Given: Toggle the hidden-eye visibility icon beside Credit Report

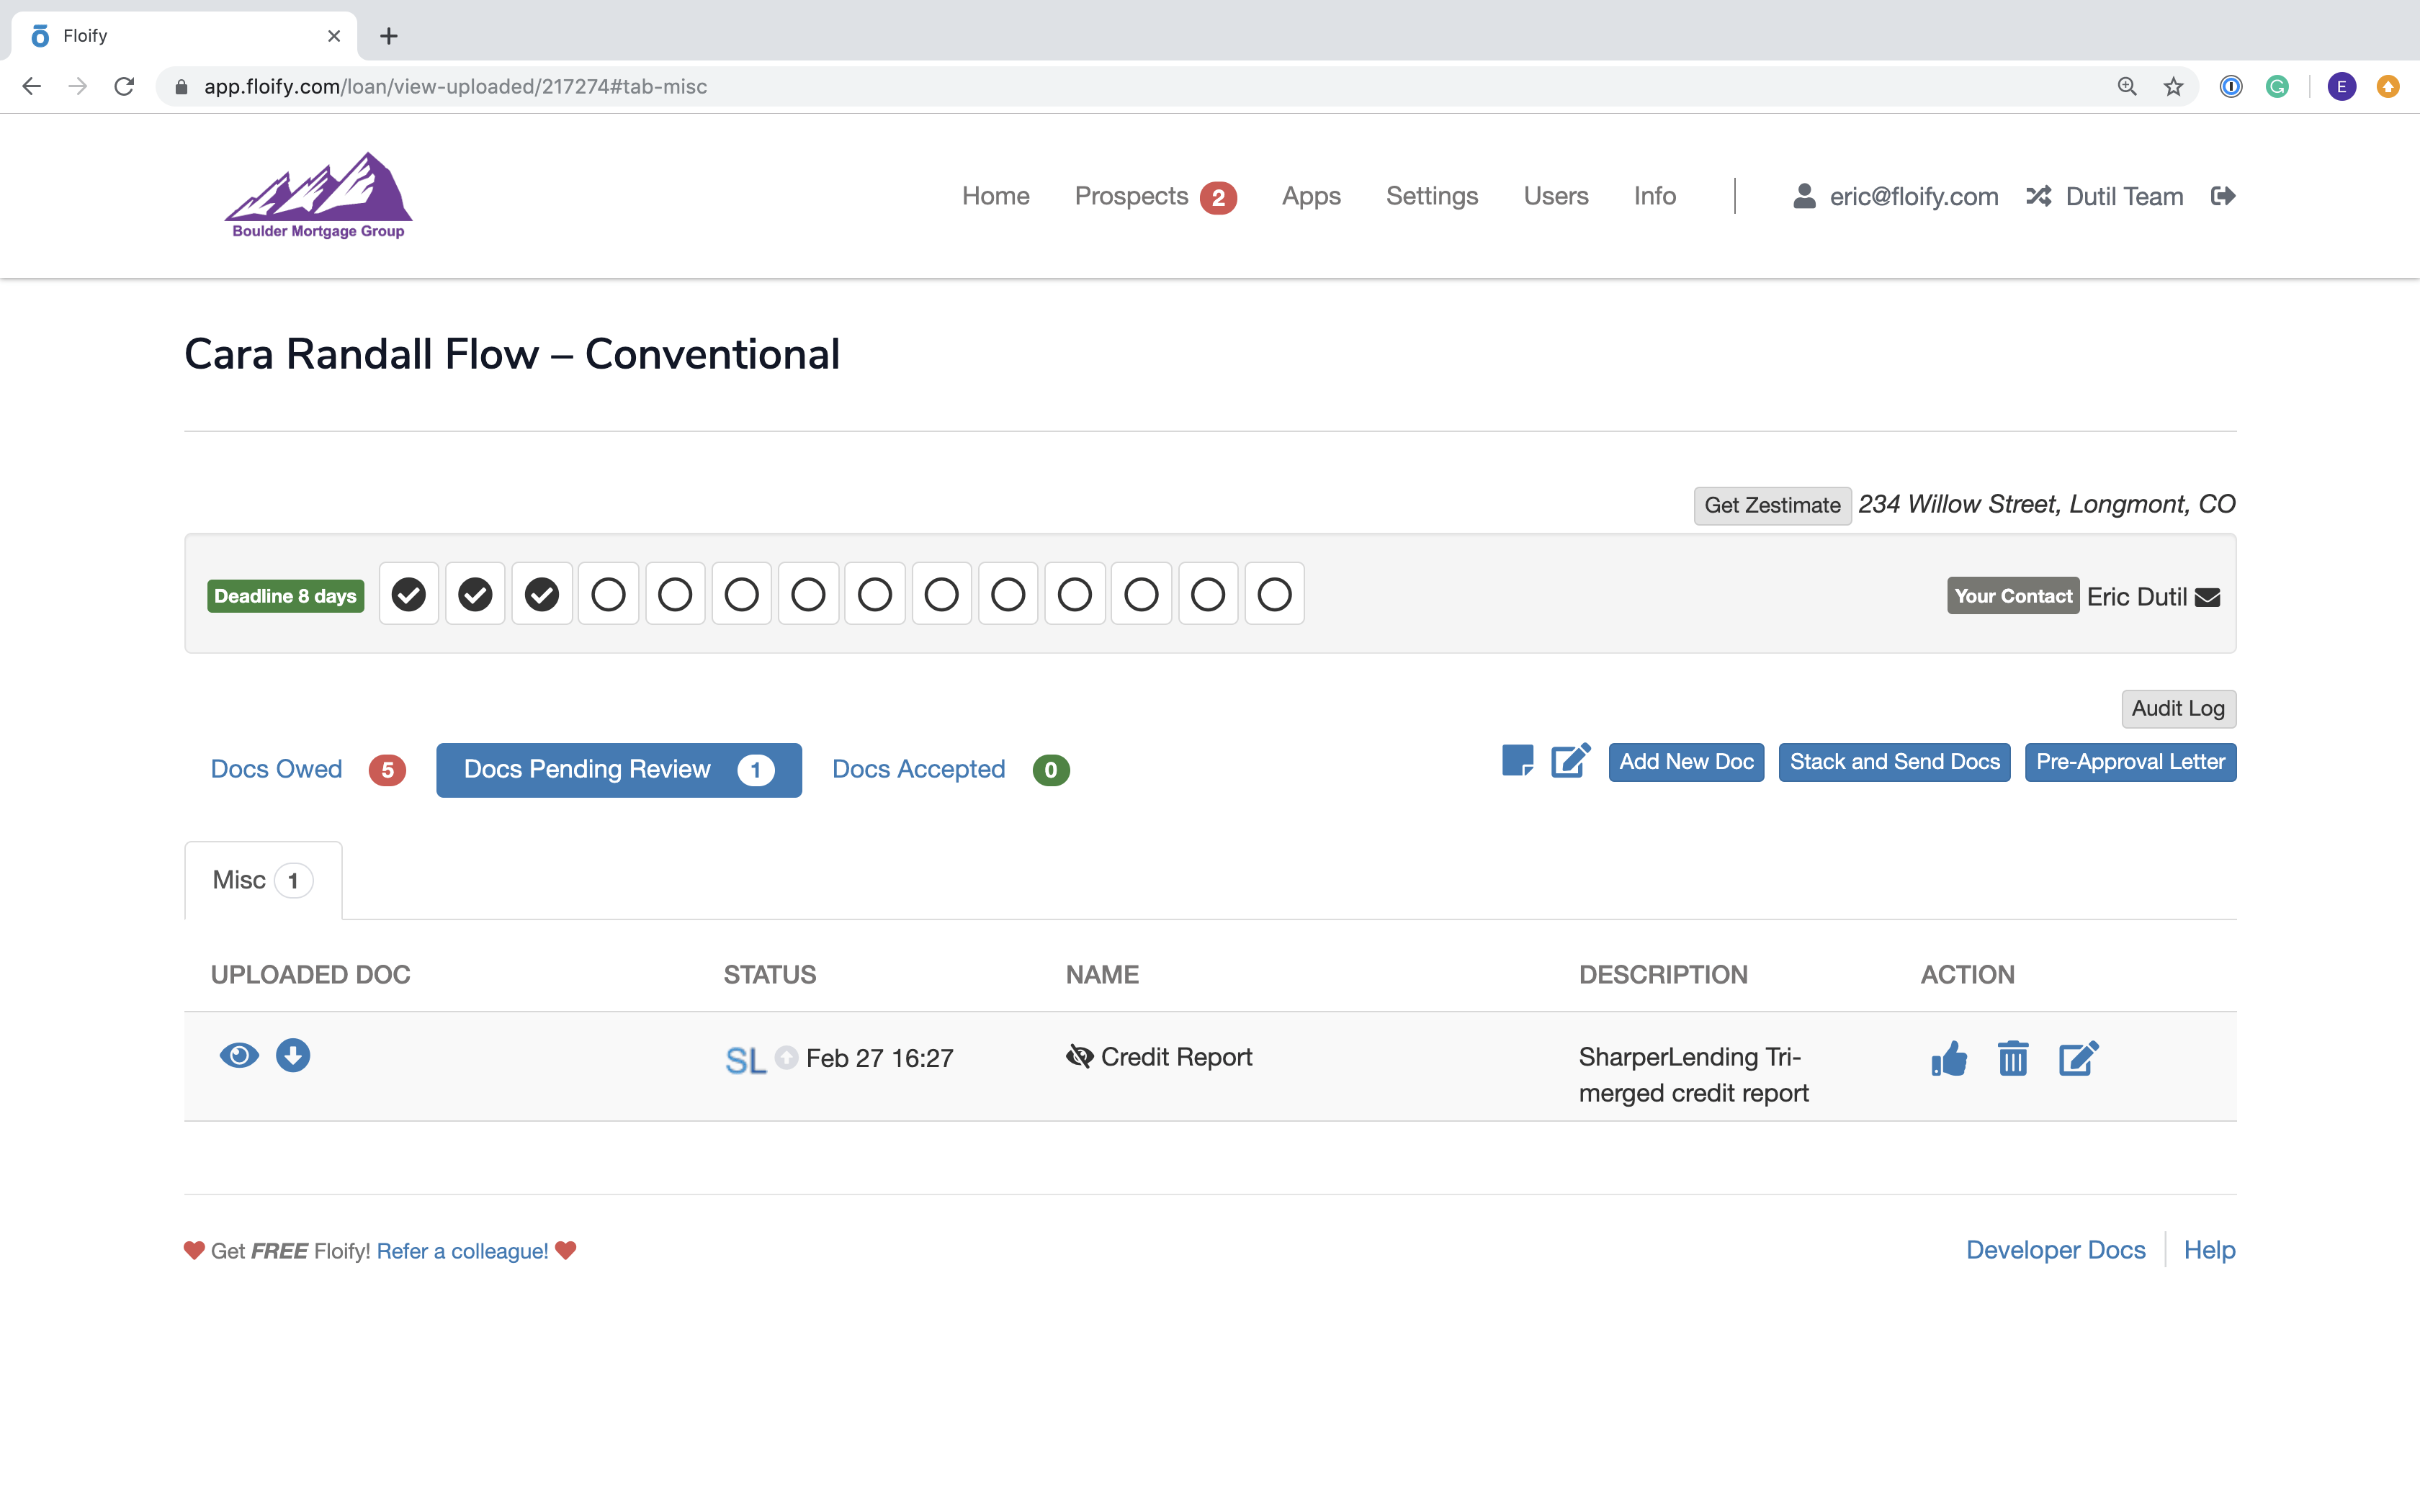Looking at the screenshot, I should tap(1079, 1056).
